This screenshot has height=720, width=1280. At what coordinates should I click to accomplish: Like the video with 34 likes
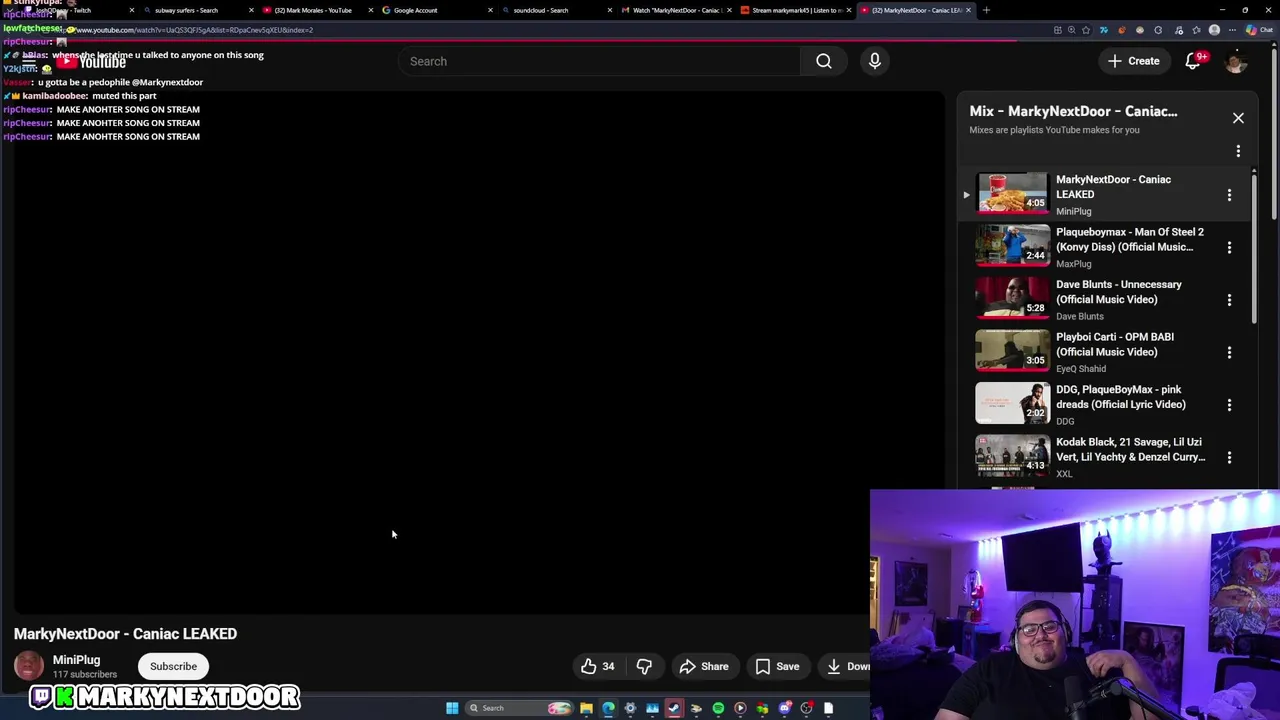[598, 666]
